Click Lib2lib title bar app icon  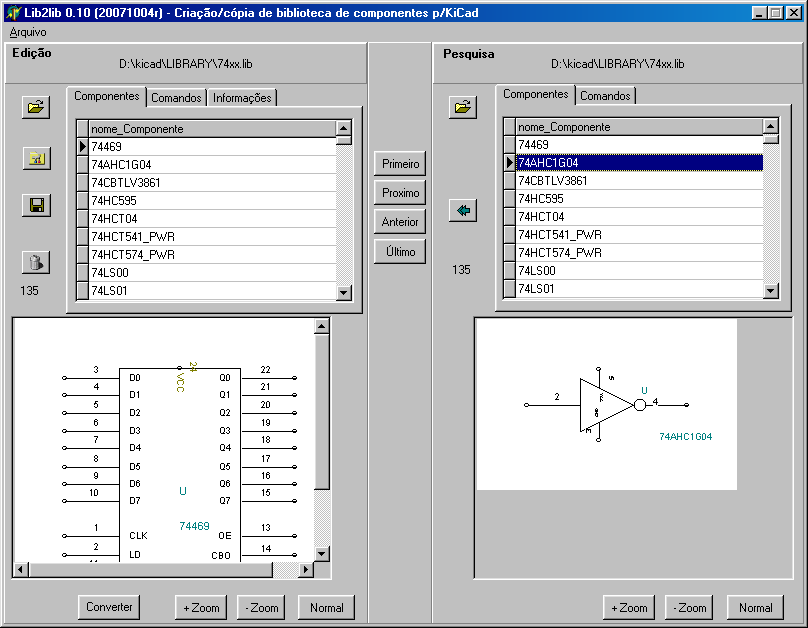point(13,12)
